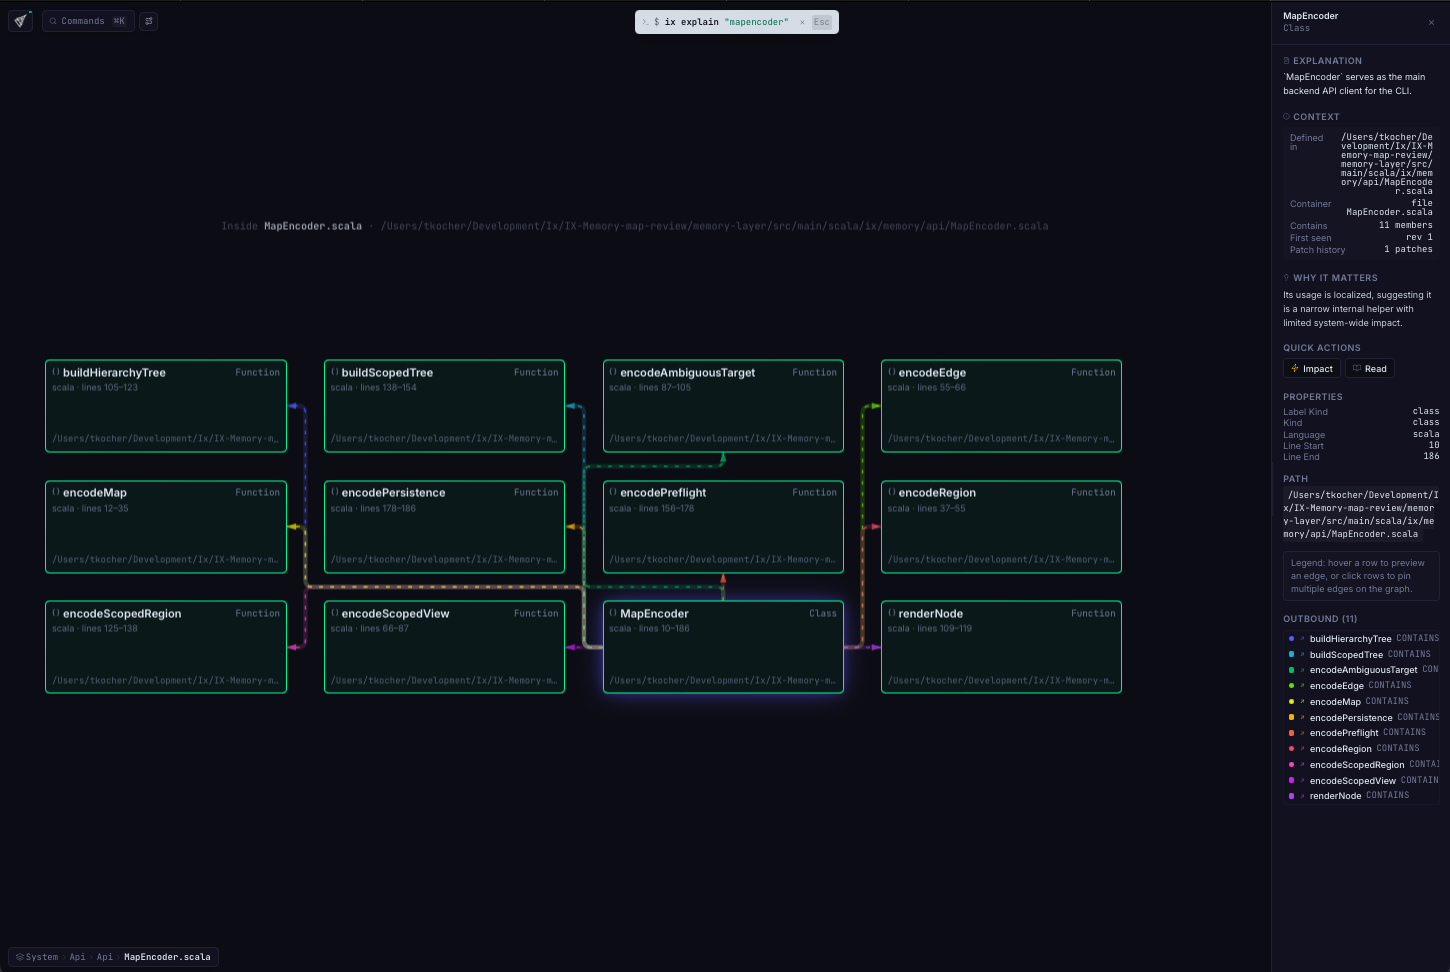Viewport: 1450px width, 972px height.
Task: Click the EXPLANATION section heading
Action: (x=1327, y=61)
